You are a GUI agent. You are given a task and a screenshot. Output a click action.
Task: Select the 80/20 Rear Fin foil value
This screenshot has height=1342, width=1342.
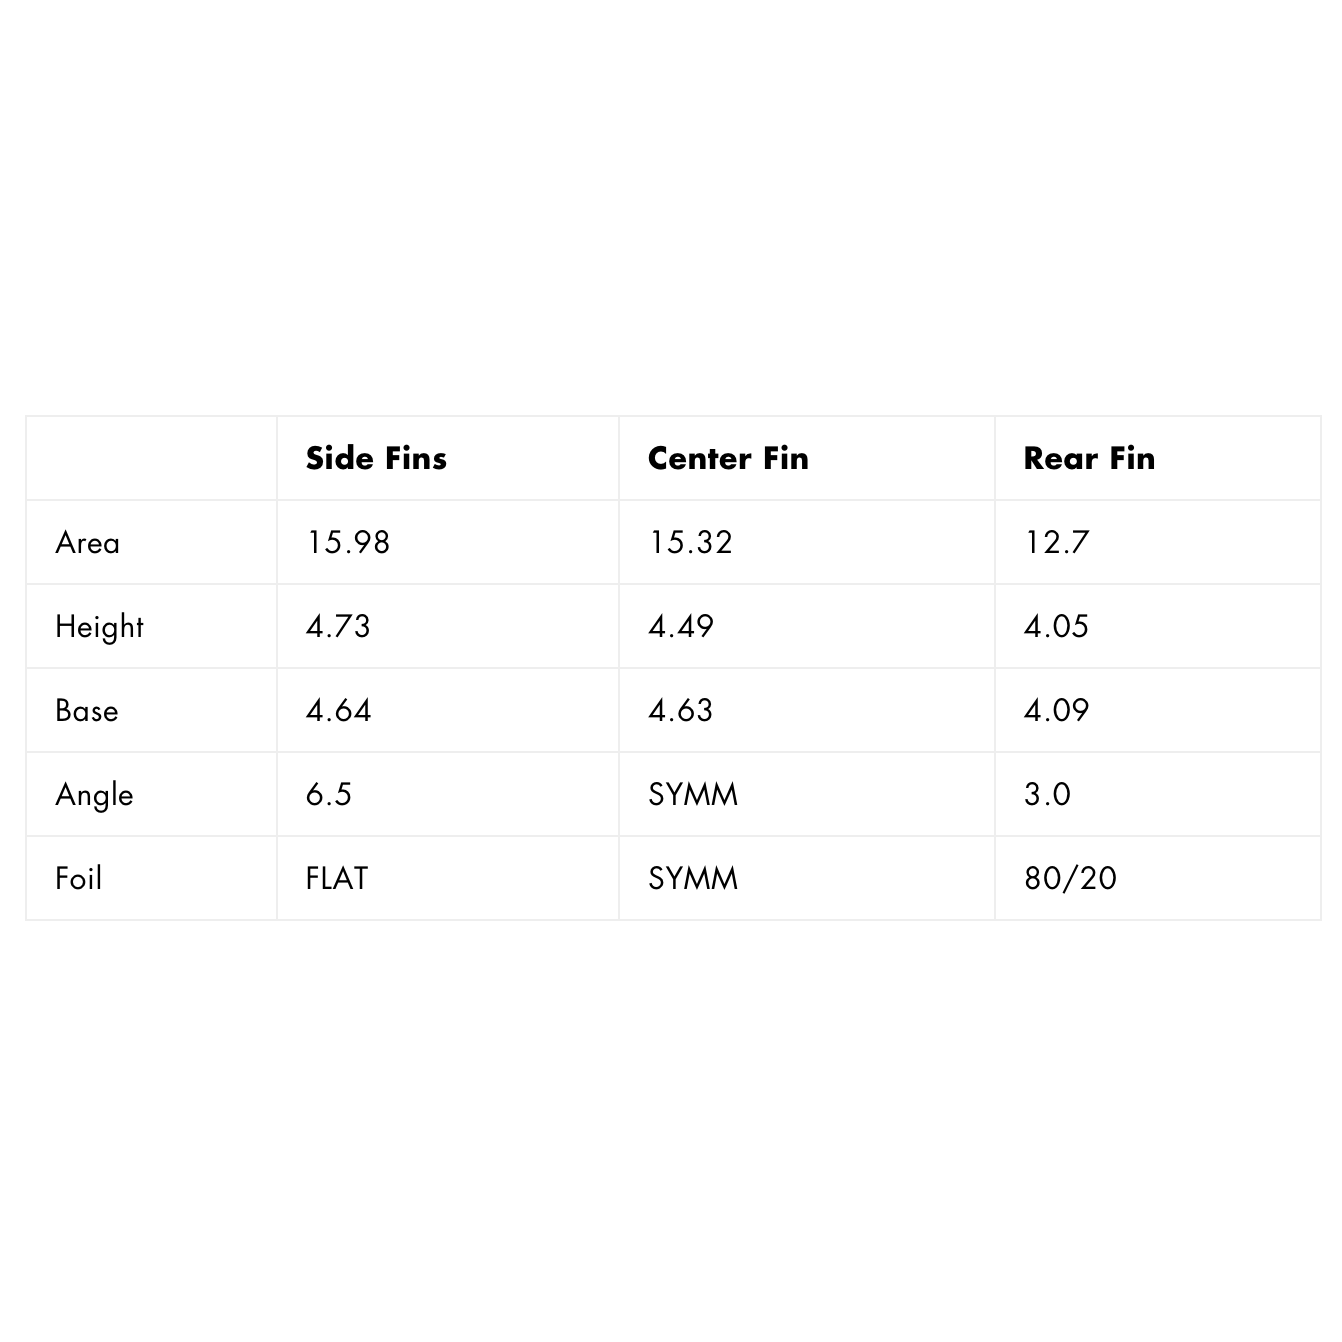tap(1070, 879)
